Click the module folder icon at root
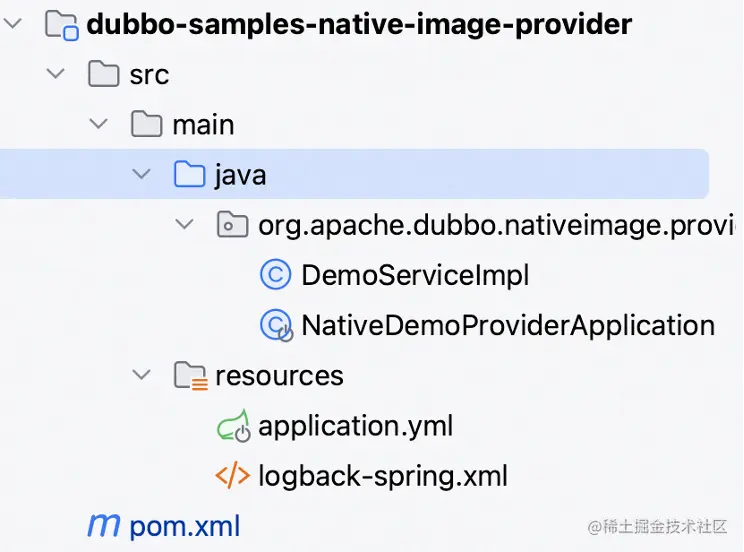The width and height of the screenshot is (744, 552). click(x=62, y=25)
